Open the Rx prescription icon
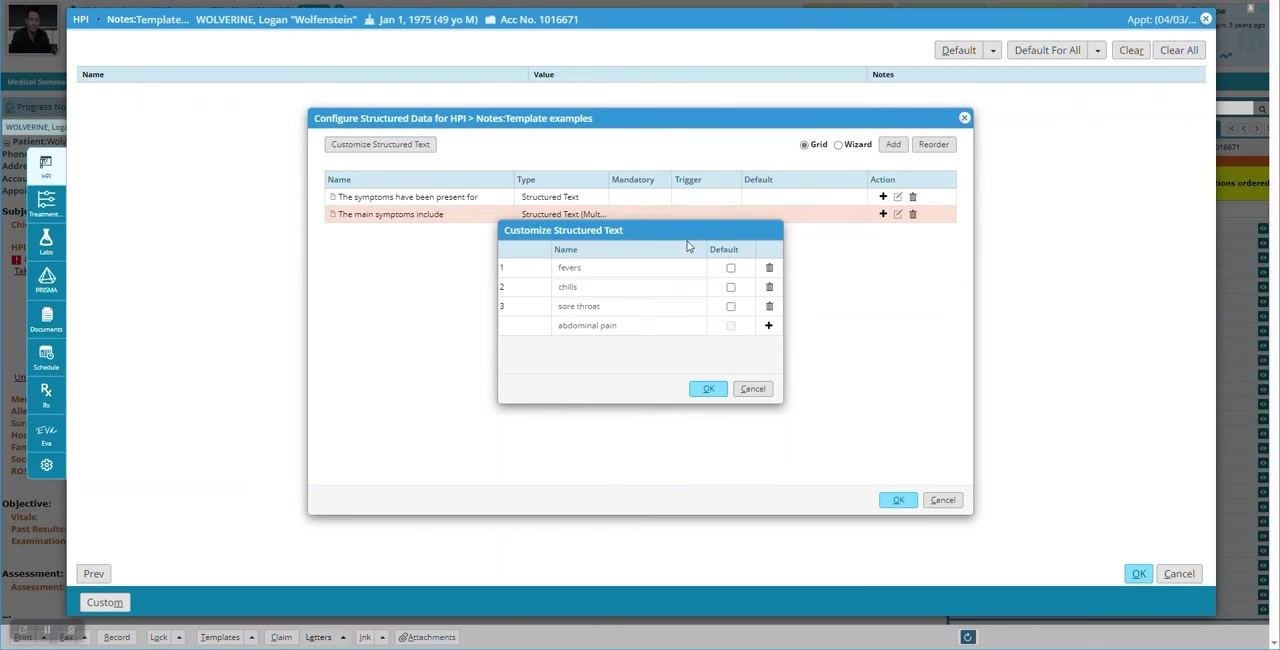The height and width of the screenshot is (650, 1280). [x=46, y=395]
